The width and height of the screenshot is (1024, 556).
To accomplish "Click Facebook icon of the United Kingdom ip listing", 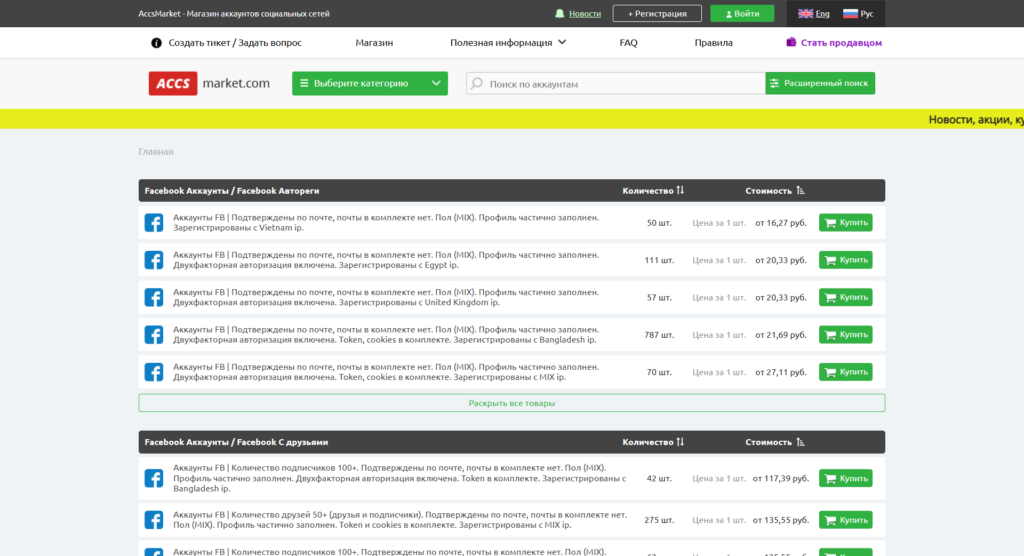I will coord(154,297).
